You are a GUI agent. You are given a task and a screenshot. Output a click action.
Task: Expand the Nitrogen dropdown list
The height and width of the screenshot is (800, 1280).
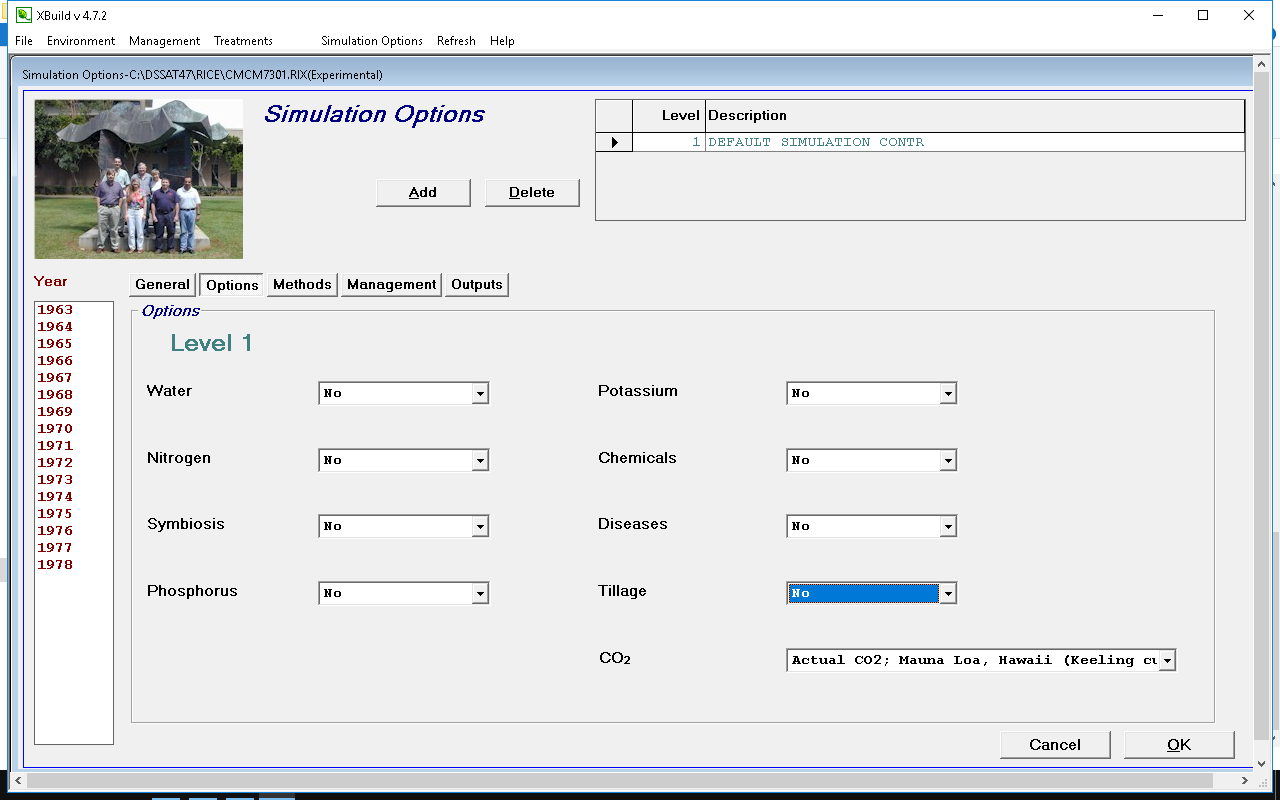tap(480, 461)
